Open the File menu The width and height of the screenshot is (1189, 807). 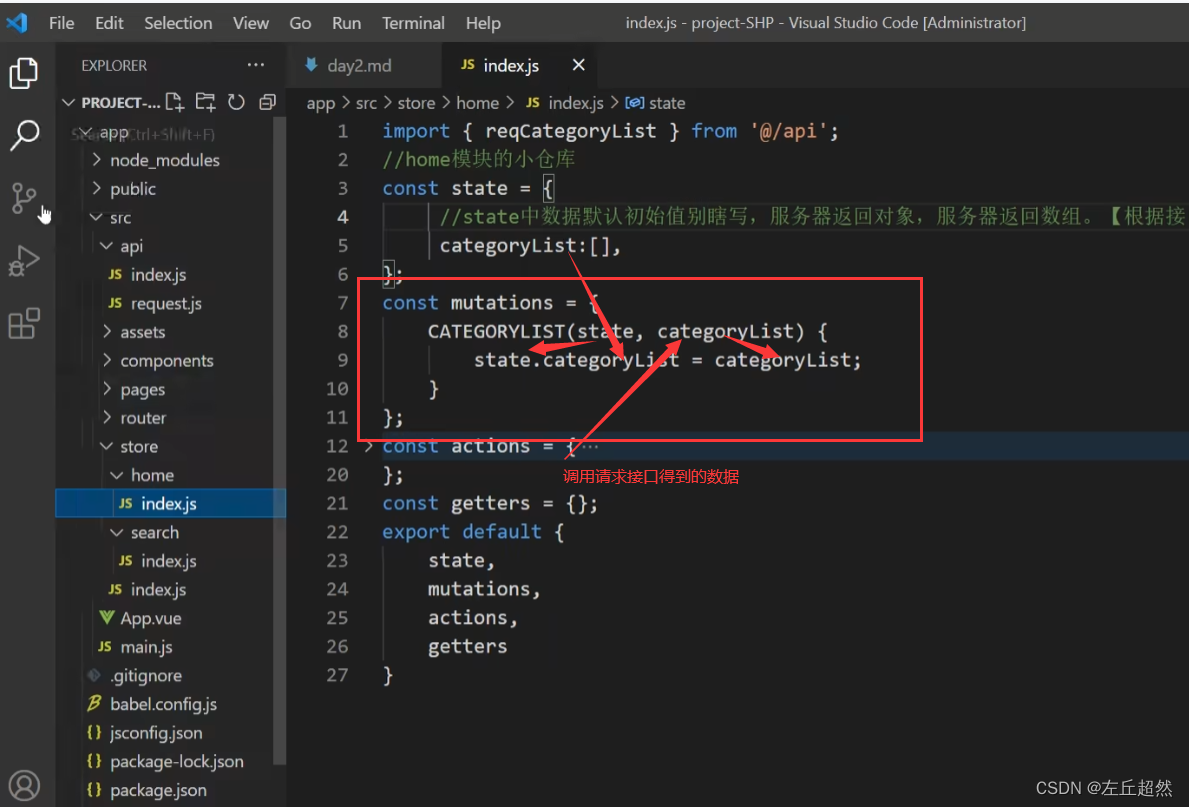pyautogui.click(x=61, y=23)
